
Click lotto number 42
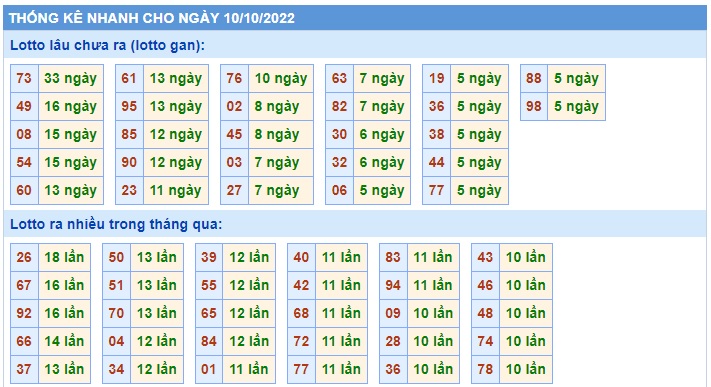tap(301, 286)
